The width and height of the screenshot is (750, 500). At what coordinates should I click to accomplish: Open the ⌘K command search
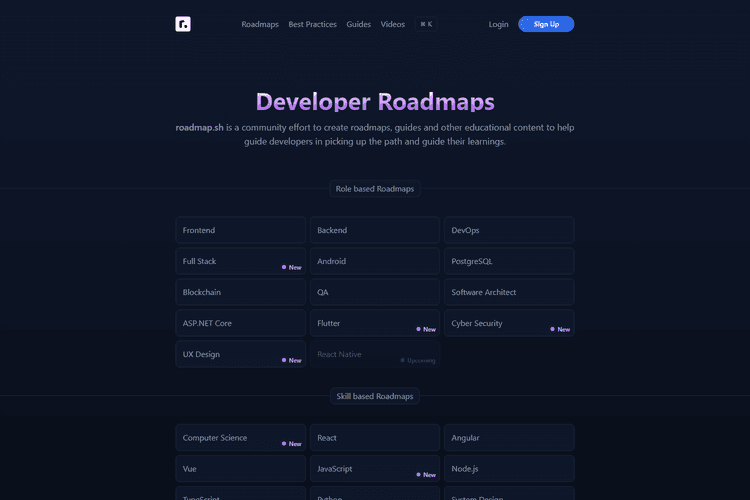426,24
